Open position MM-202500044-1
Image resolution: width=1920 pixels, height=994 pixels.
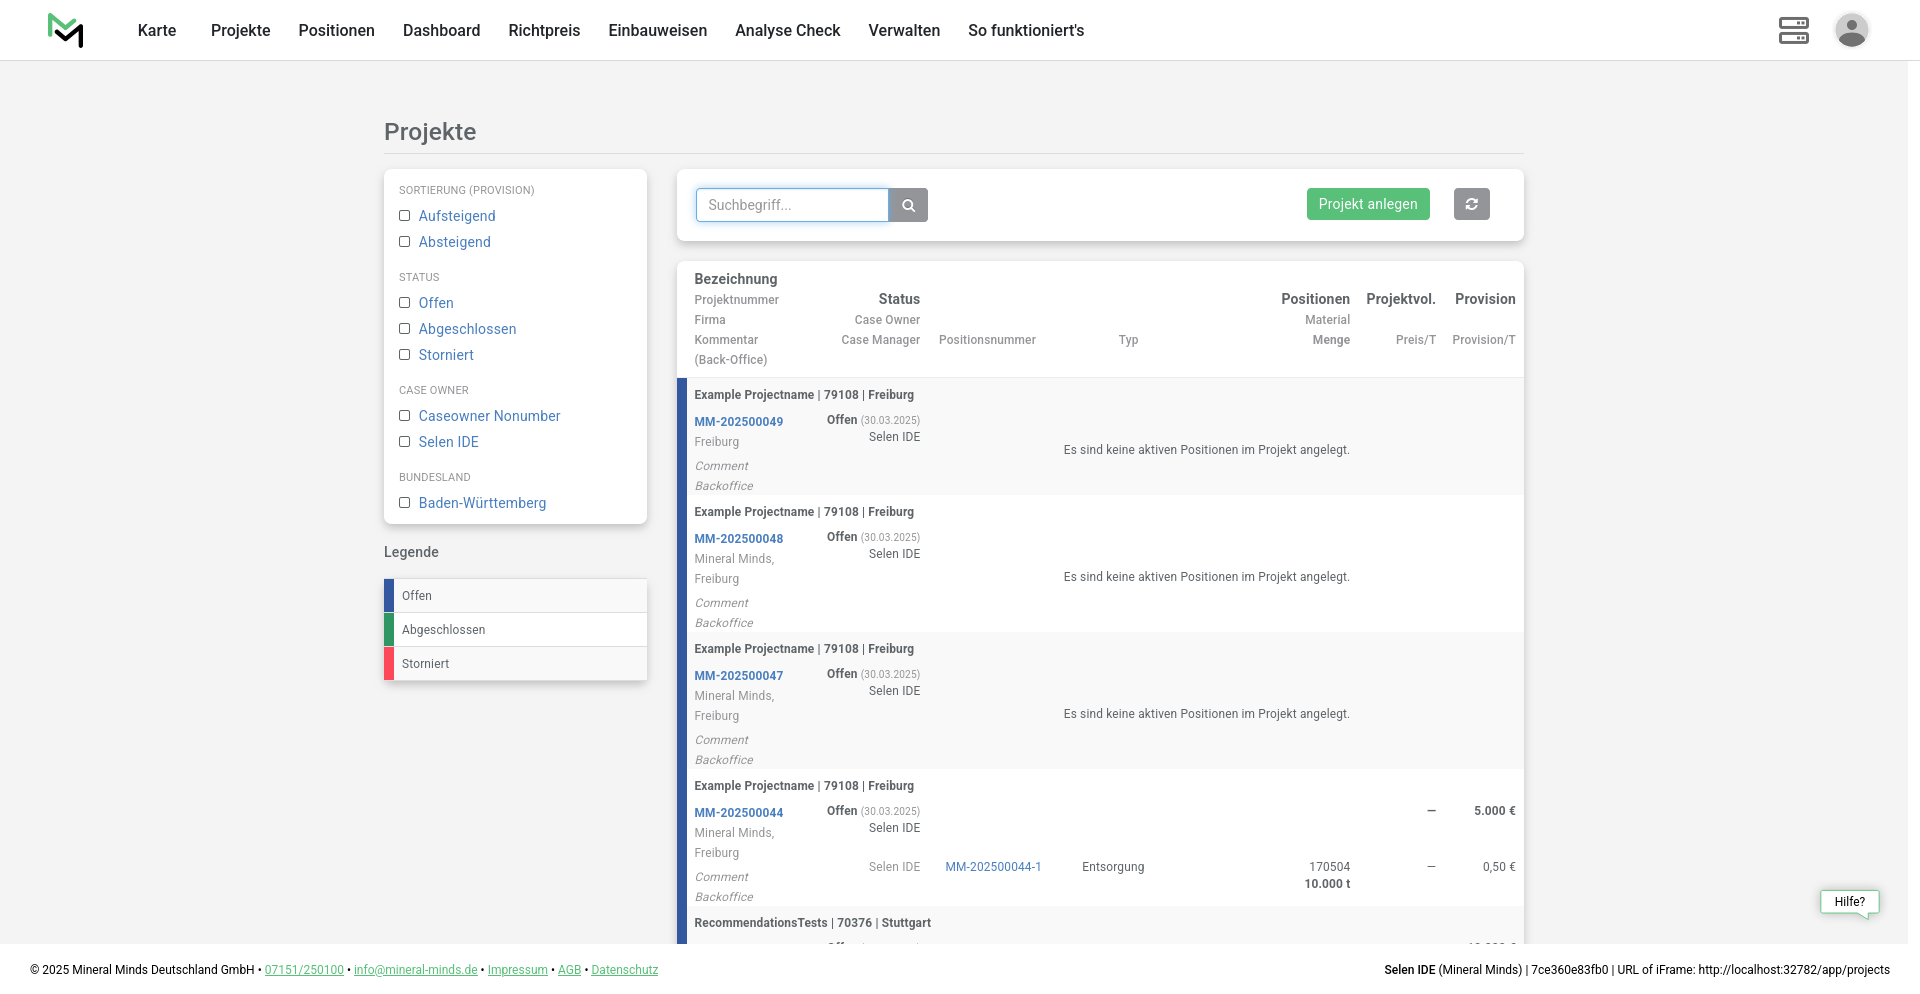[x=993, y=867]
